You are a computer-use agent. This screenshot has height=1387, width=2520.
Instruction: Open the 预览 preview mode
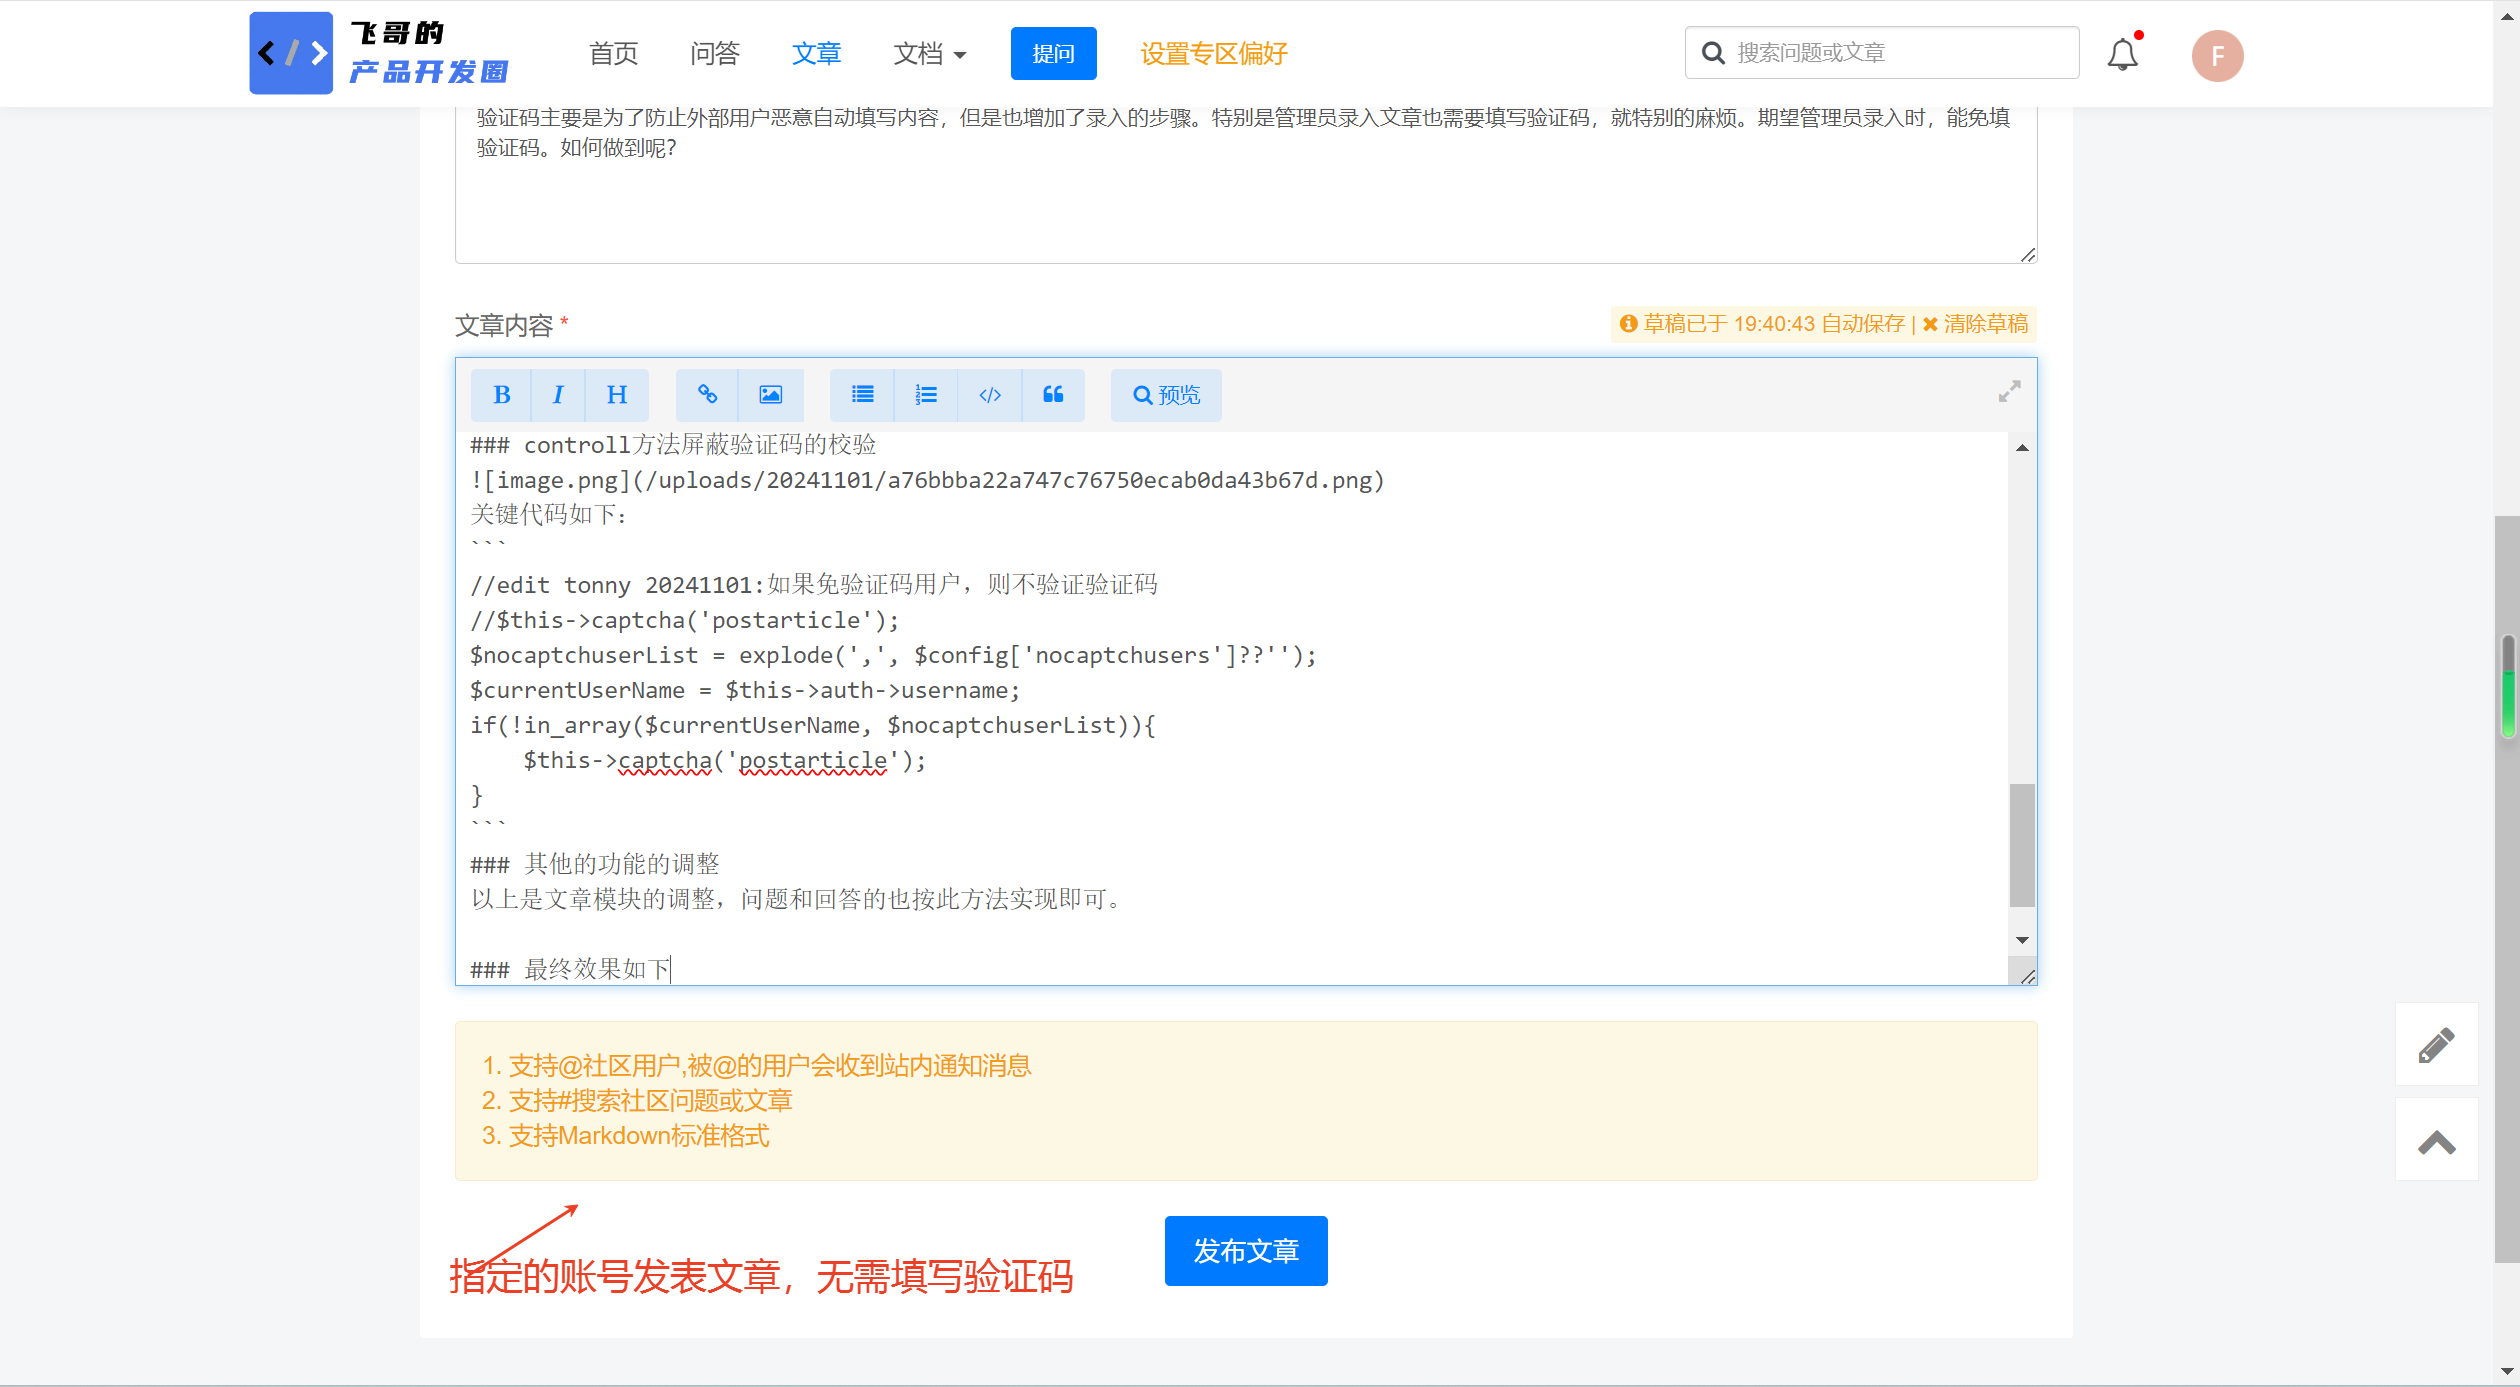pyautogui.click(x=1166, y=395)
